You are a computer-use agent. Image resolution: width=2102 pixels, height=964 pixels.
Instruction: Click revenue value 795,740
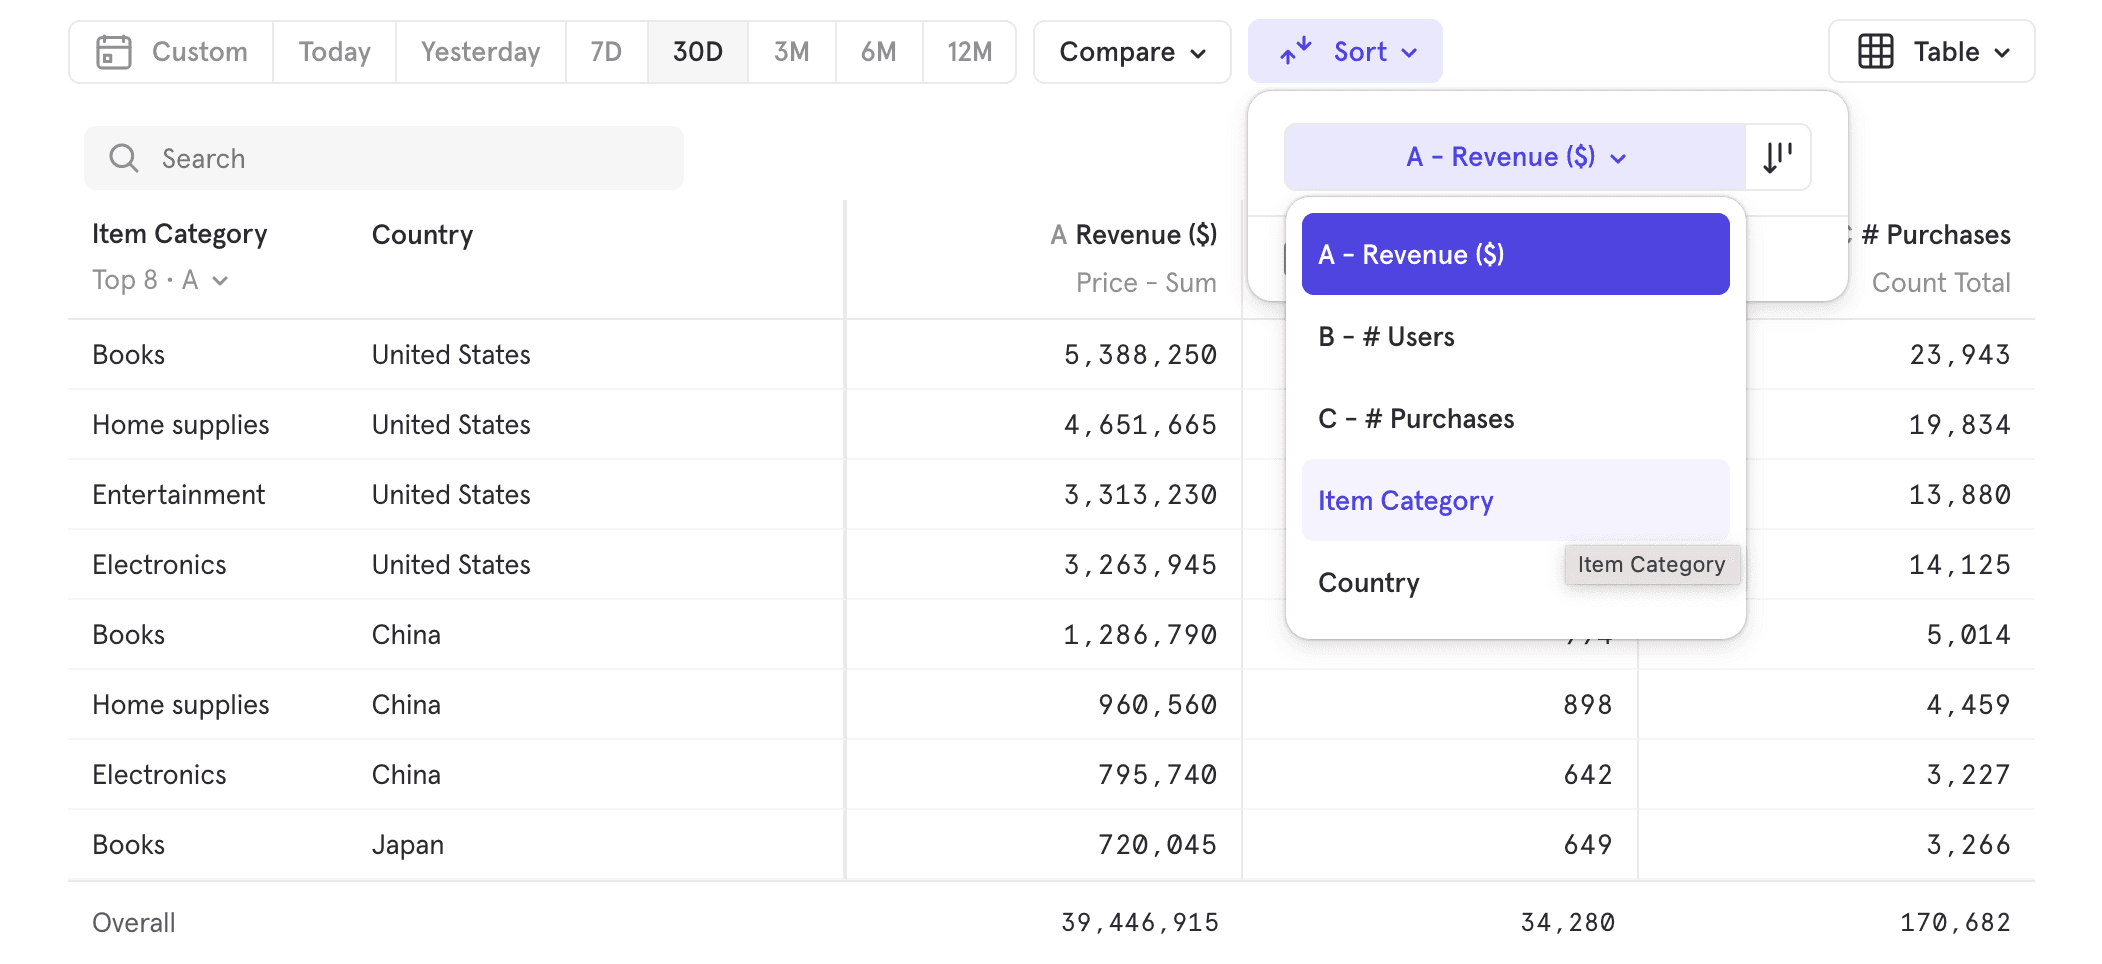[1157, 775]
